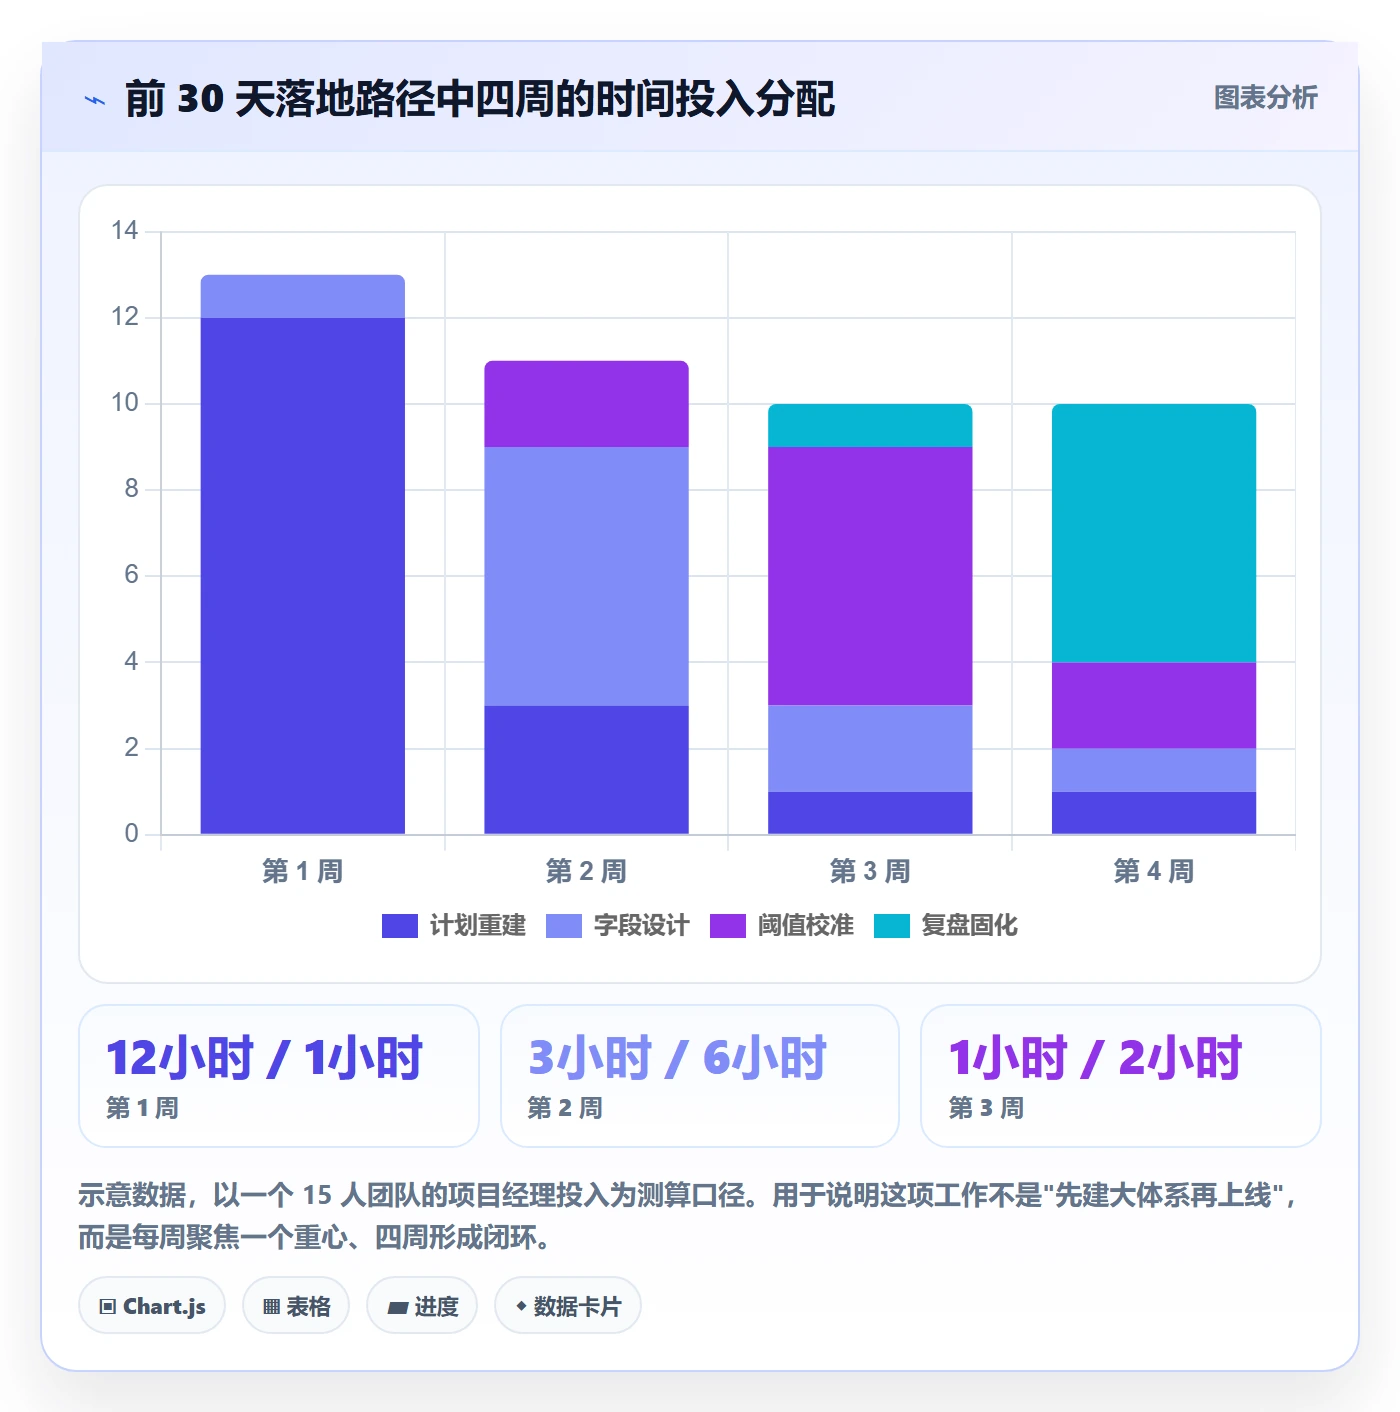This screenshot has height=1412, width=1400.
Task: Select the 计划重建 segment in the 第 1 周 bar
Action: point(303,576)
